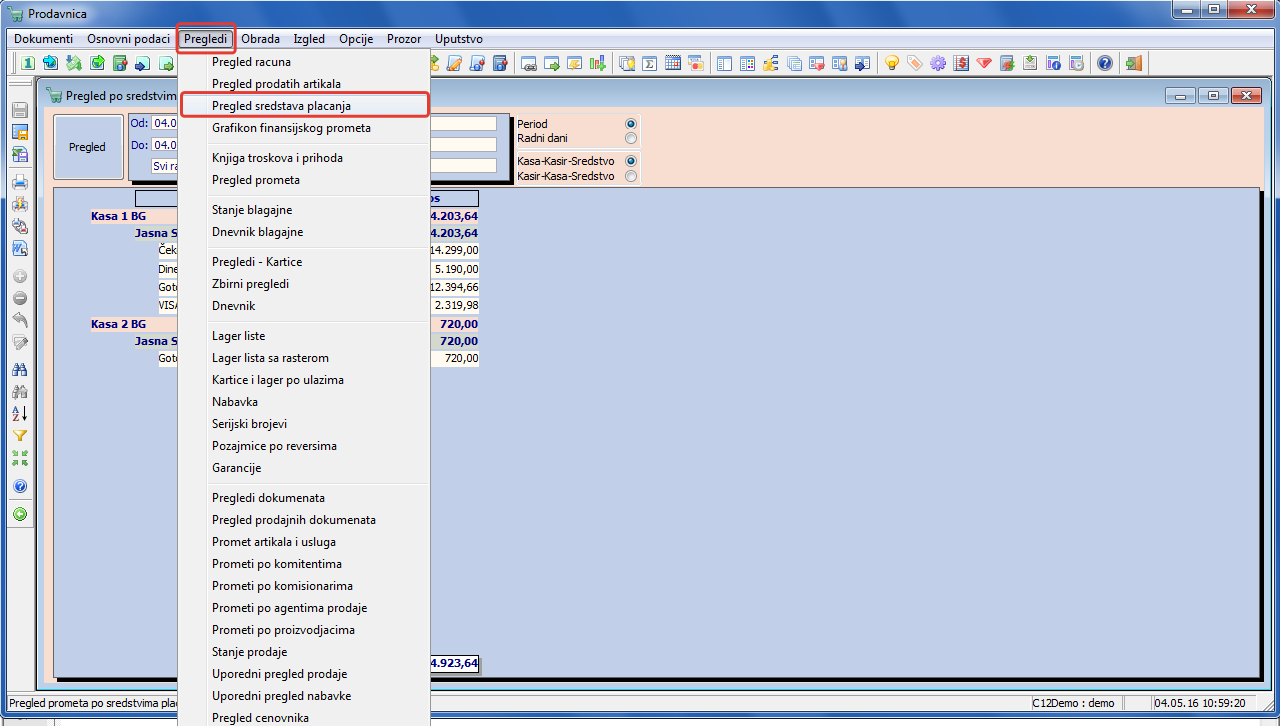The width and height of the screenshot is (1280, 726).
Task: Click the exit door toolbar icon
Action: 1133,63
